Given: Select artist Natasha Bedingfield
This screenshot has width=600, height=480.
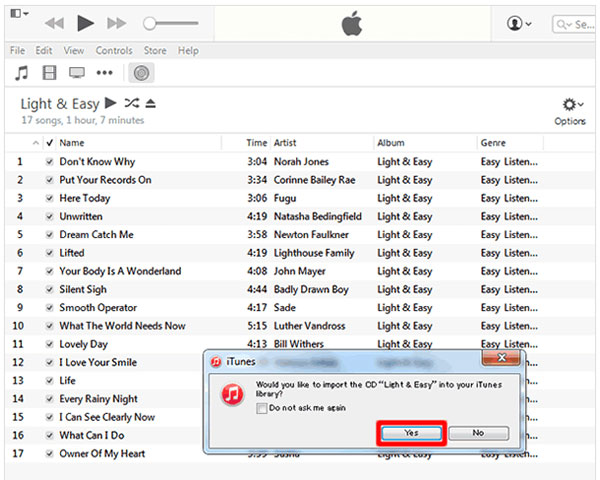Looking at the screenshot, I should 318,216.
